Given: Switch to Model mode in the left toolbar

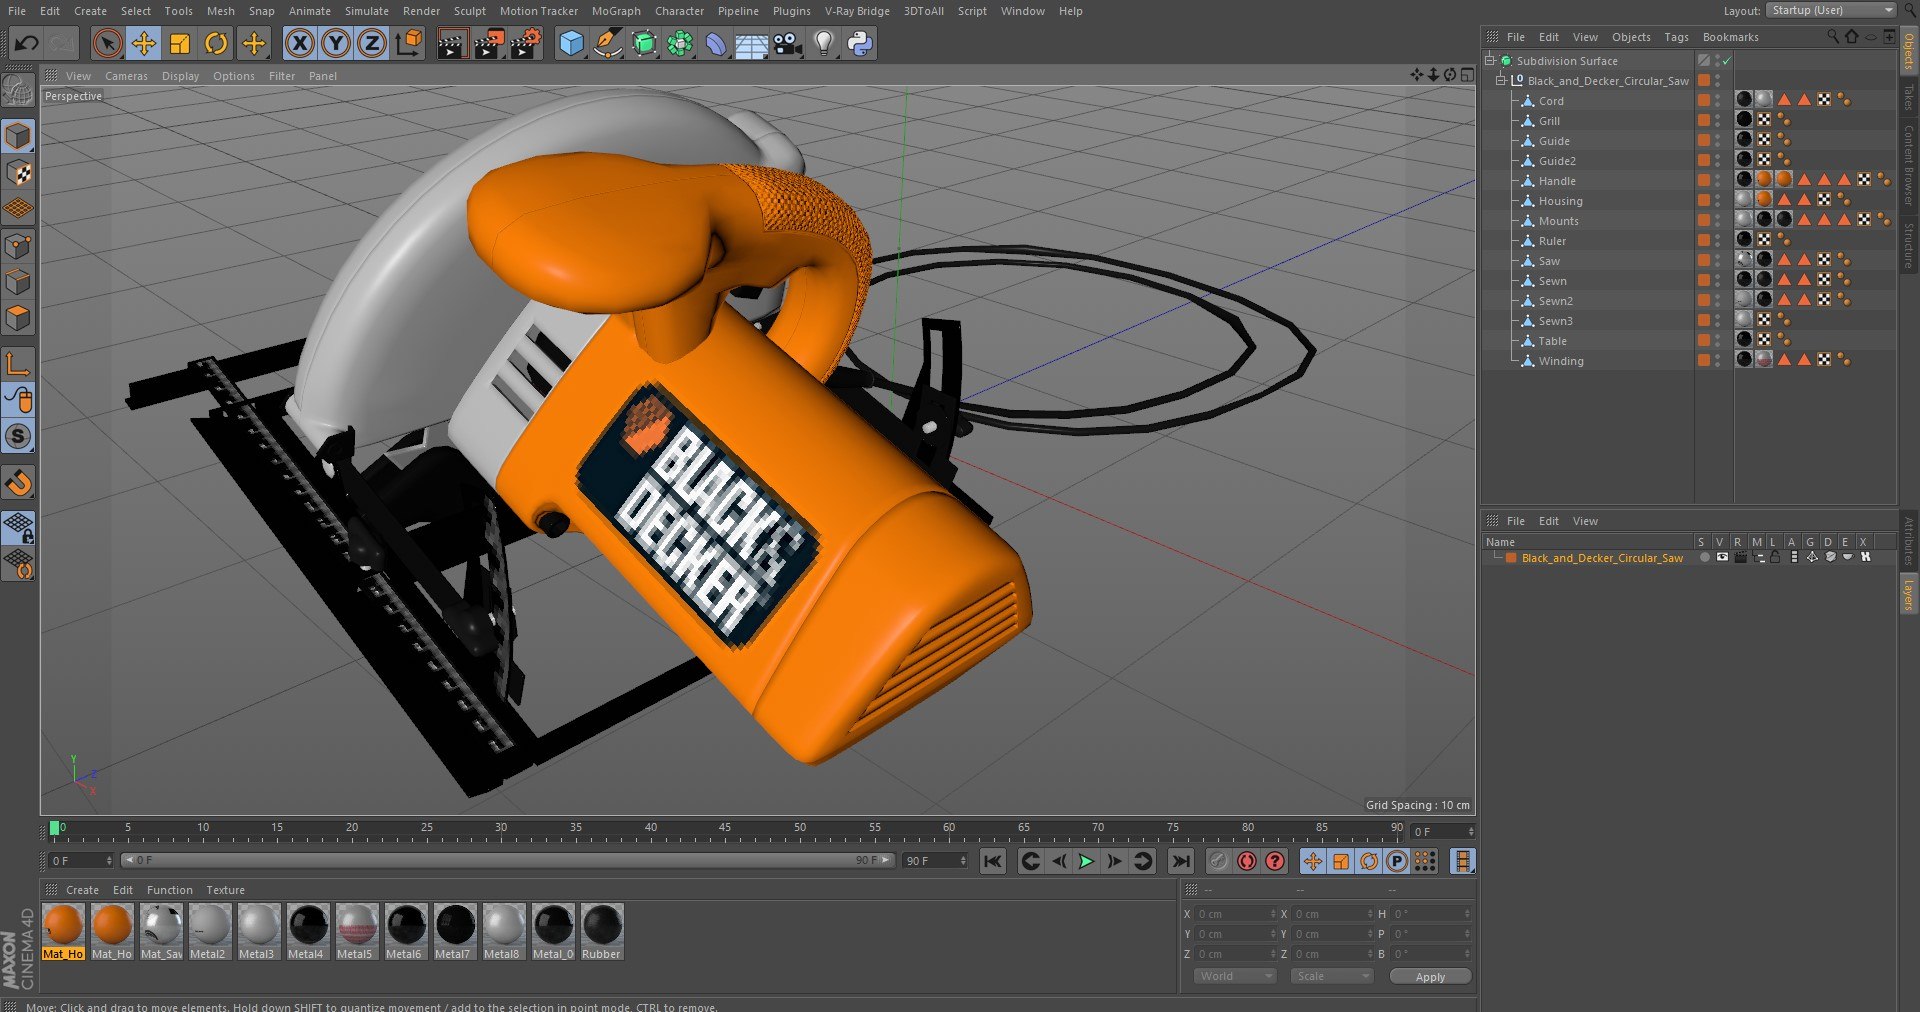Looking at the screenshot, I should point(18,135).
